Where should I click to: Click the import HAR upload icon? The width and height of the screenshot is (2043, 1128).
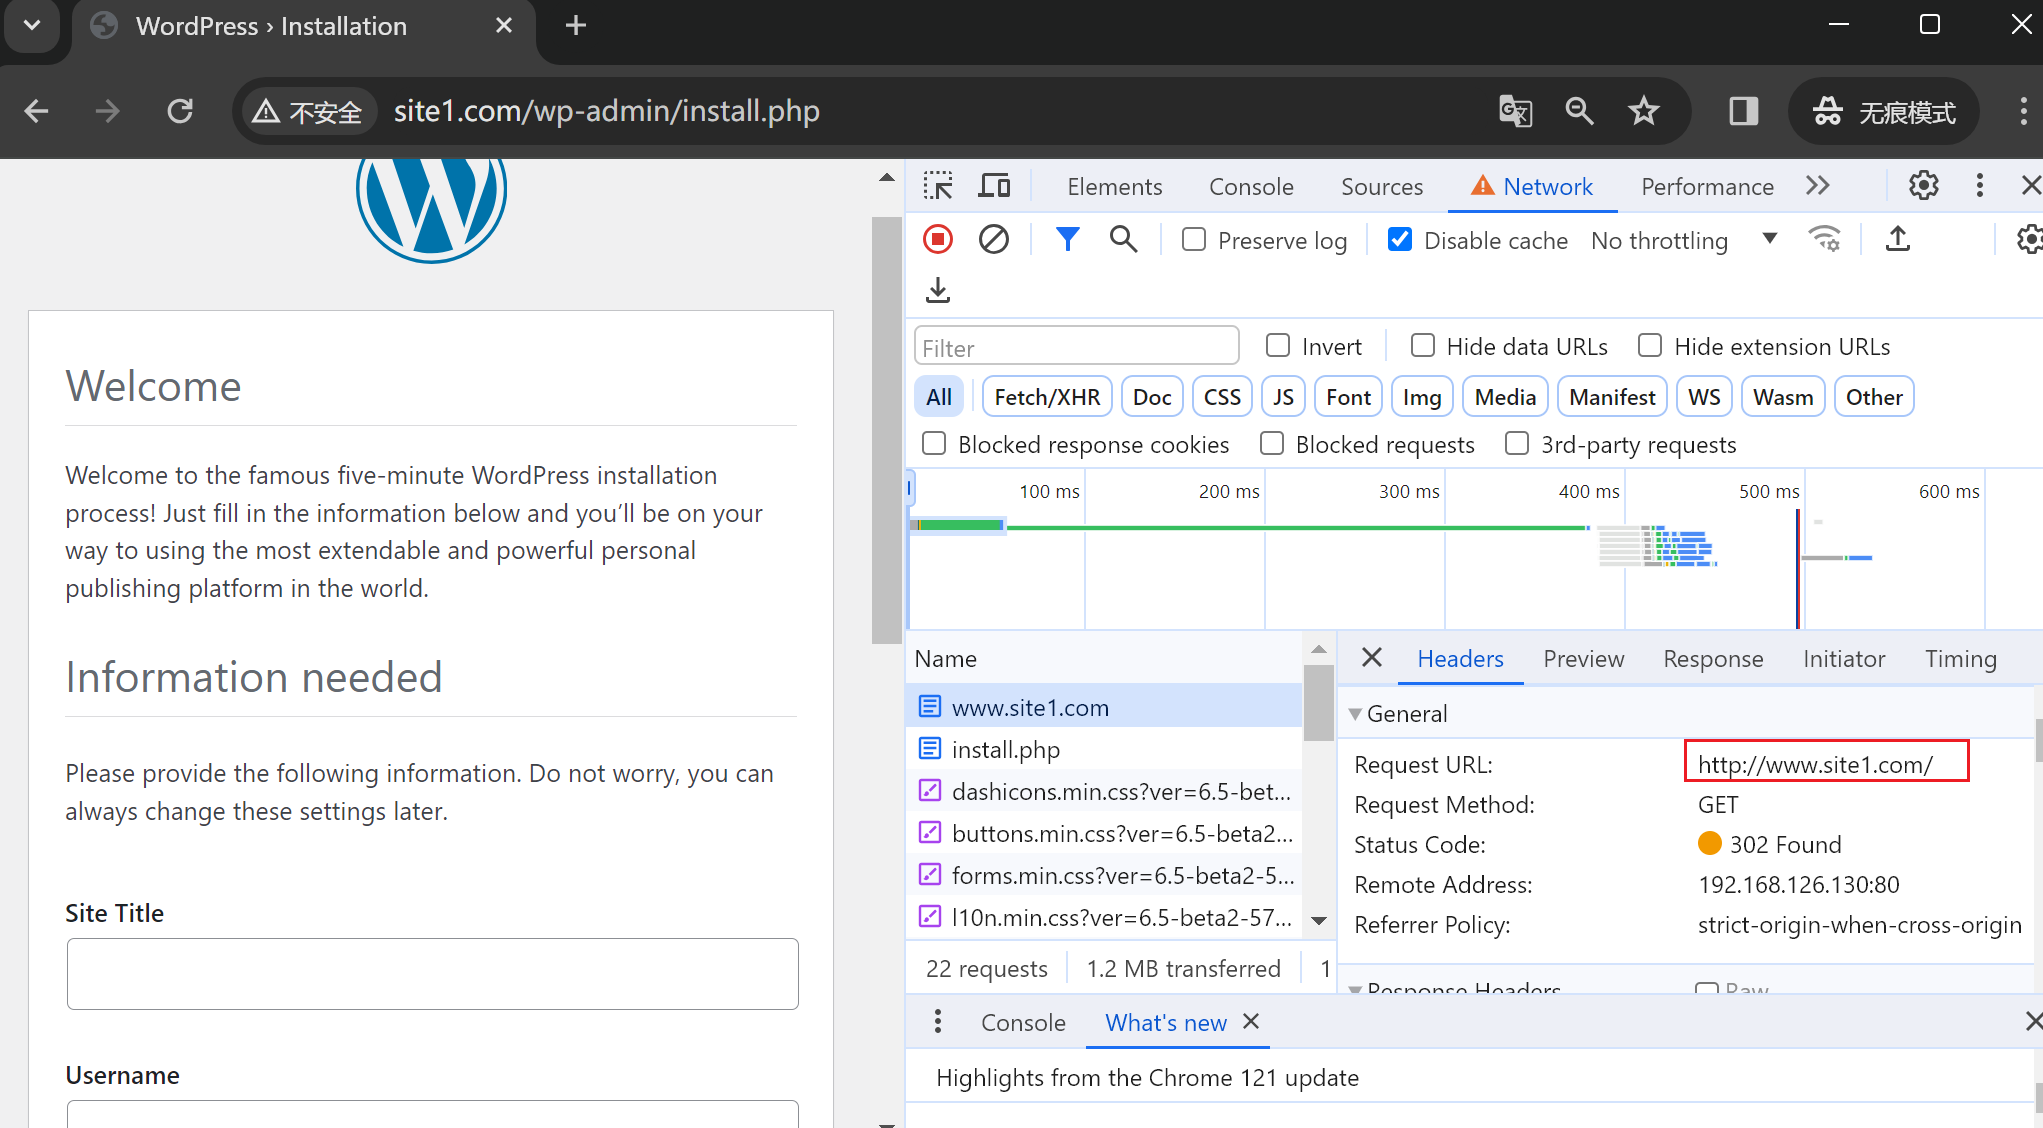1897,240
